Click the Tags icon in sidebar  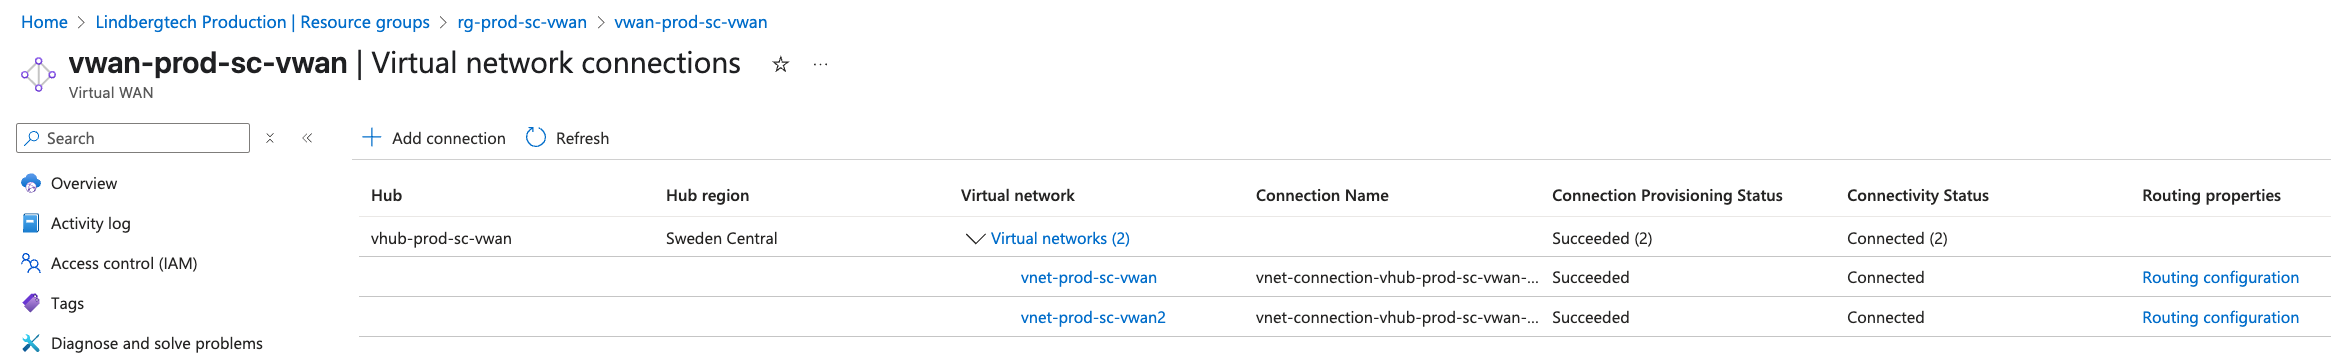tap(31, 303)
